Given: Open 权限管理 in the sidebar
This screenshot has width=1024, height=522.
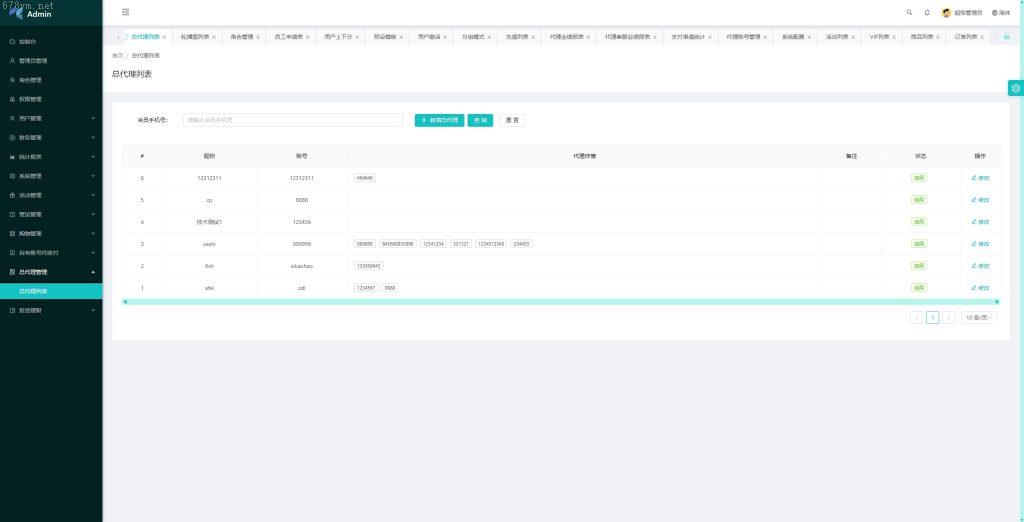Looking at the screenshot, I should tap(51, 99).
